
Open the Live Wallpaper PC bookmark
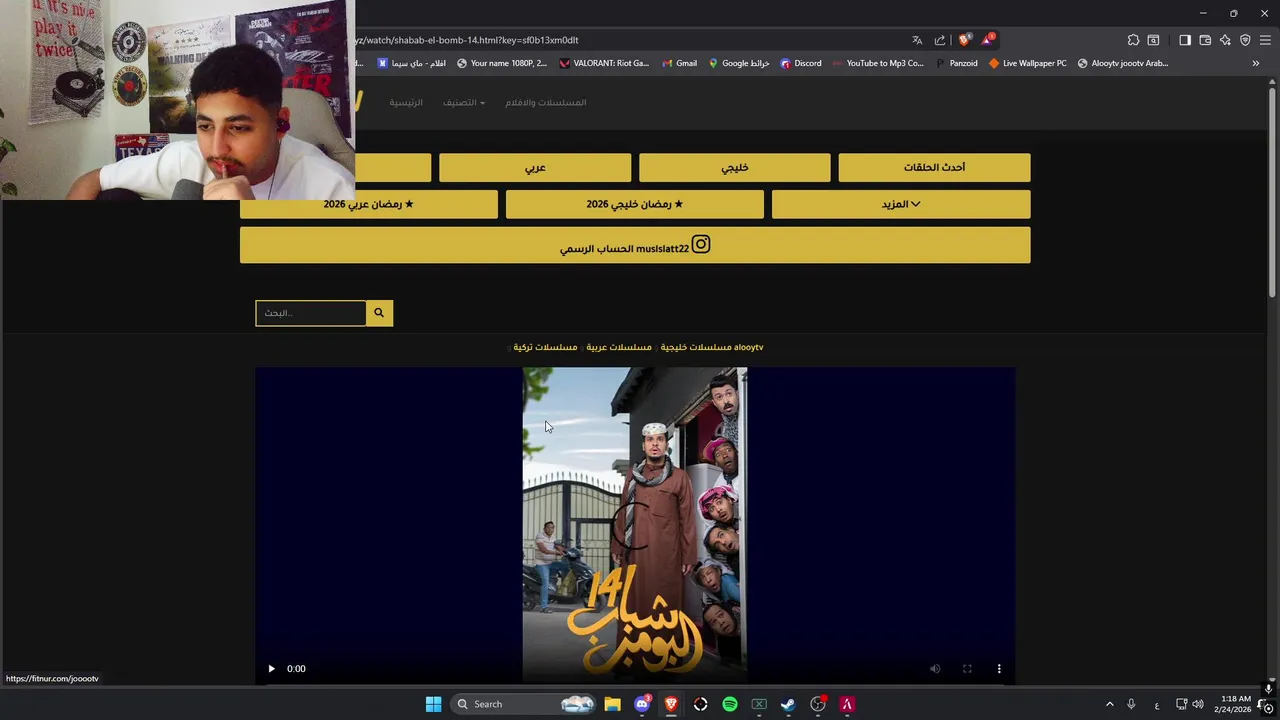point(1027,63)
